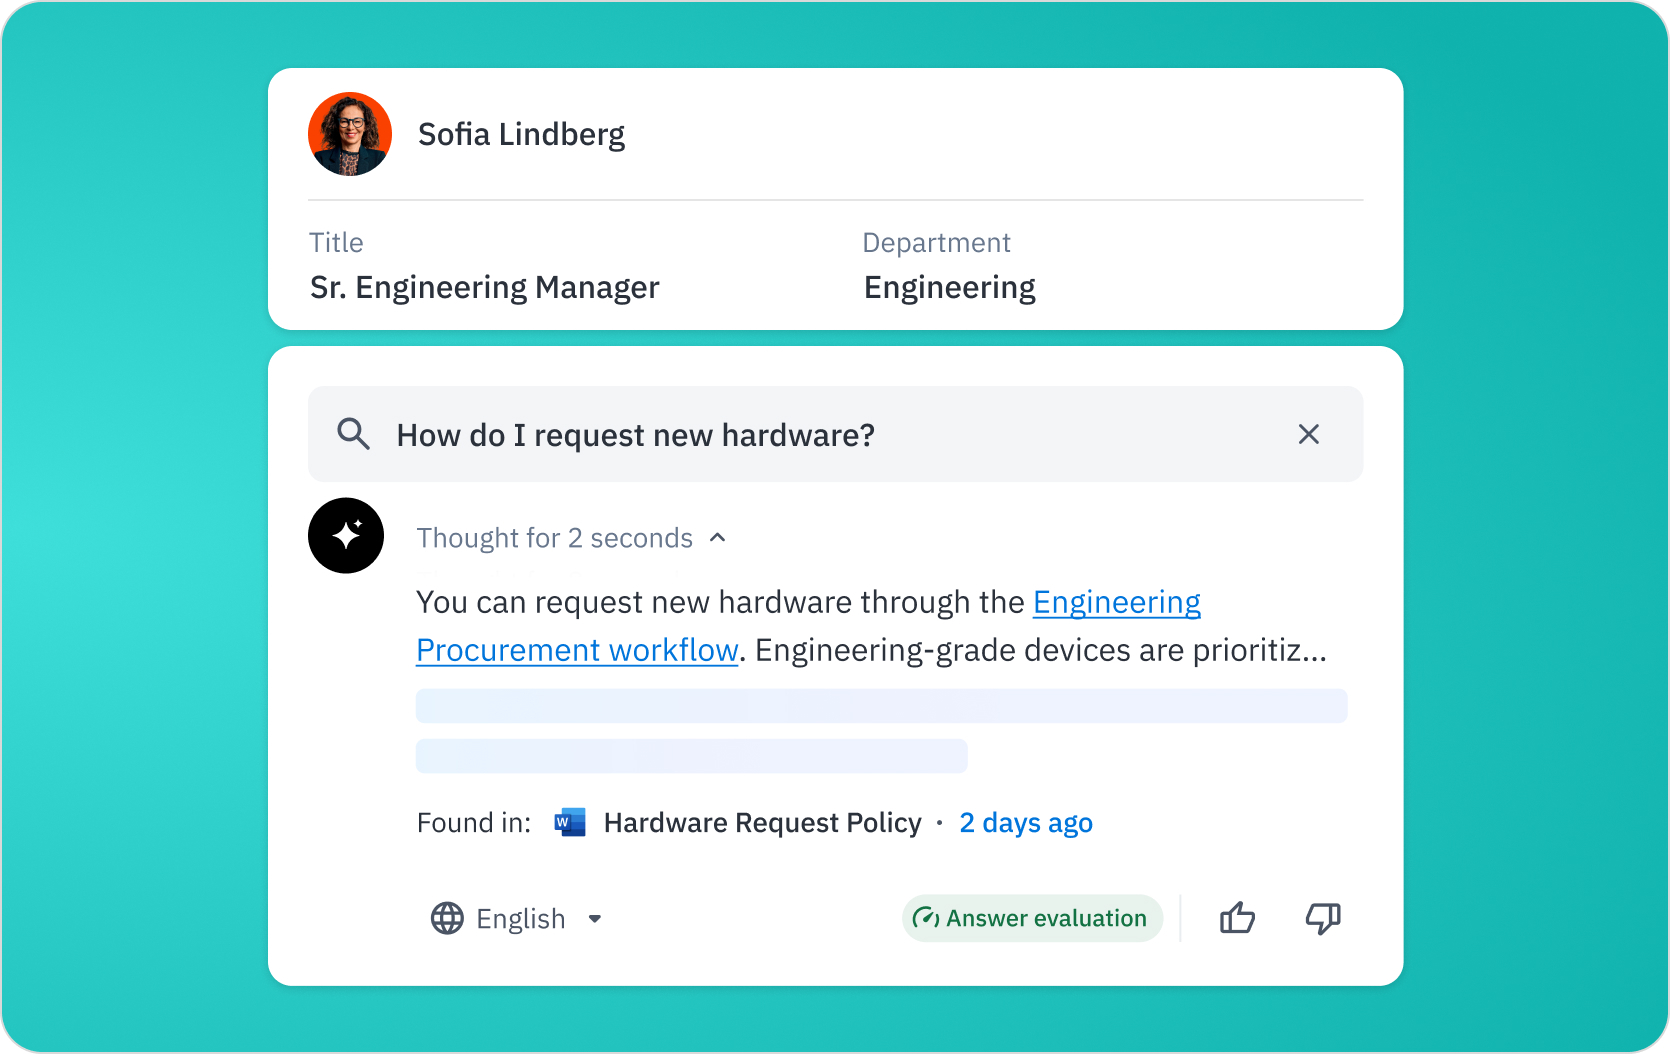Viewport: 1670px width, 1054px height.
Task: Toggle the Answer evaluation indicator
Action: pyautogui.click(x=1032, y=918)
